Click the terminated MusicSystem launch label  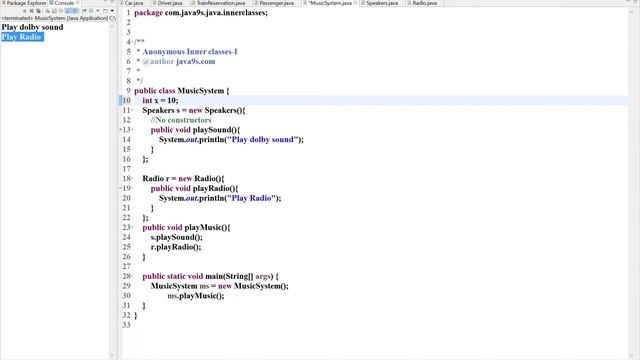click(x=58, y=18)
